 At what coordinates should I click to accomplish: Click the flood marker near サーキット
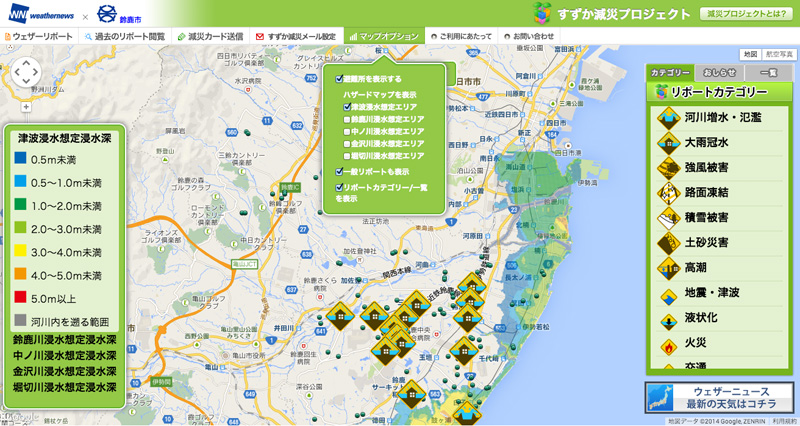coord(412,395)
